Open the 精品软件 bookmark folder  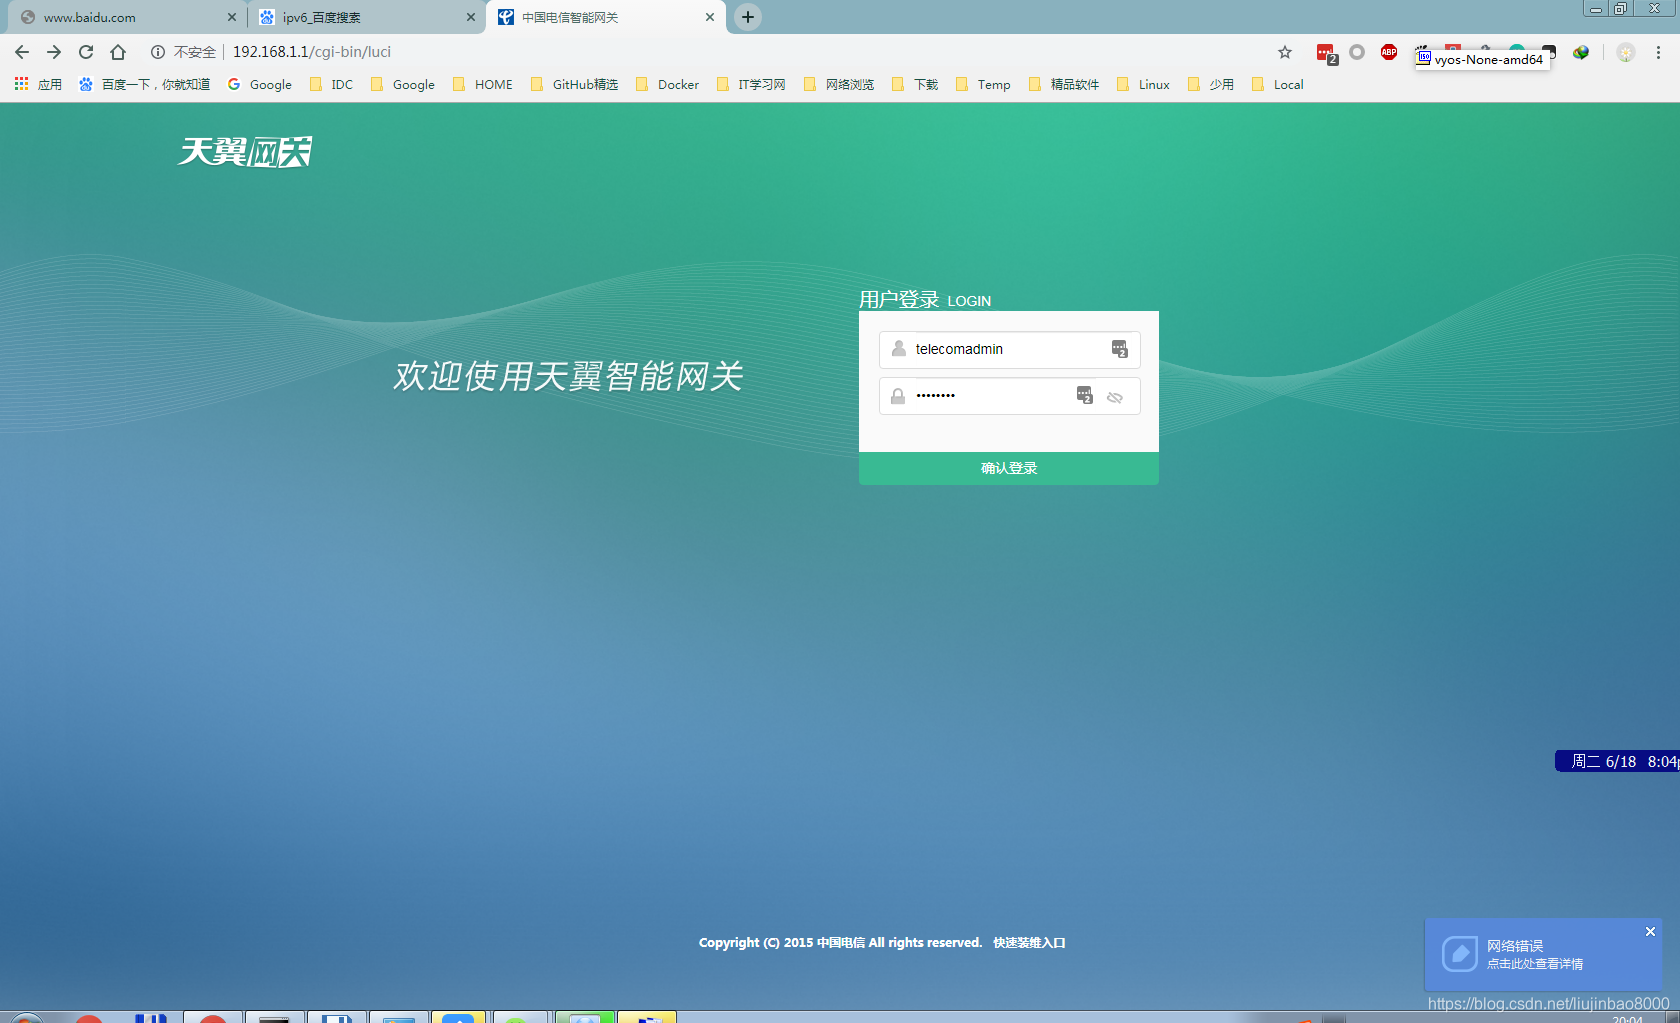[1064, 84]
